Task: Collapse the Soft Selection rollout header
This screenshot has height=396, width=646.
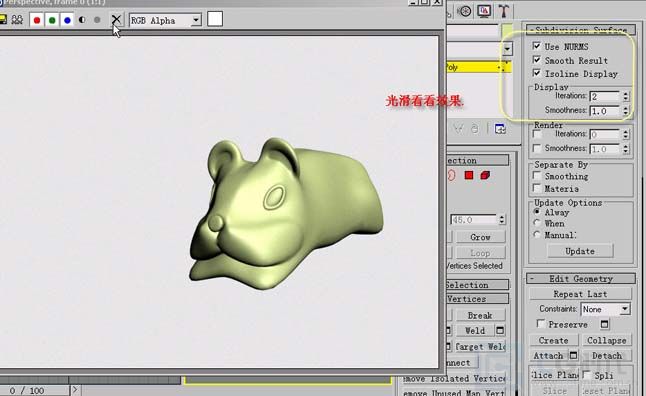Action: [477, 285]
